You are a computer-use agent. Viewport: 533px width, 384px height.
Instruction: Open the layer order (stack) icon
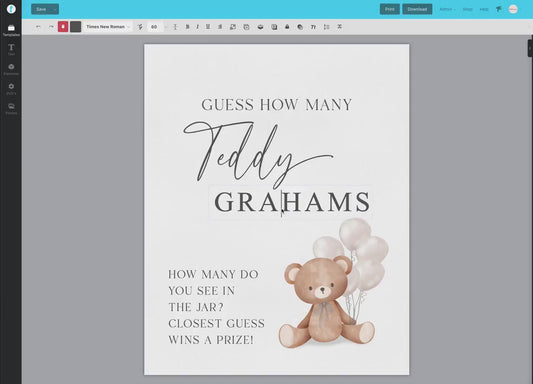pos(260,27)
